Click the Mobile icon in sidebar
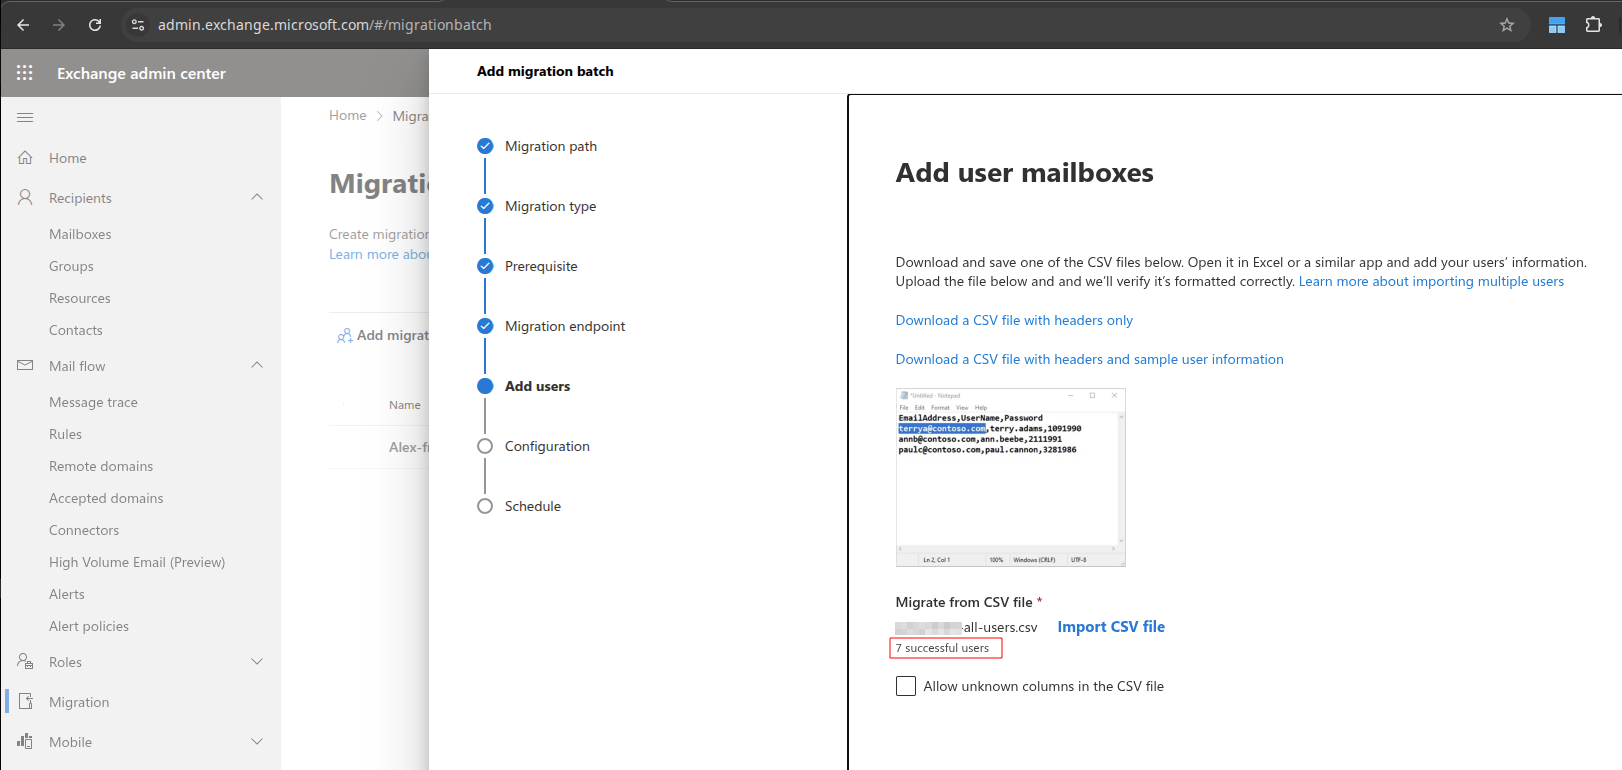1622x770 pixels. click(25, 741)
